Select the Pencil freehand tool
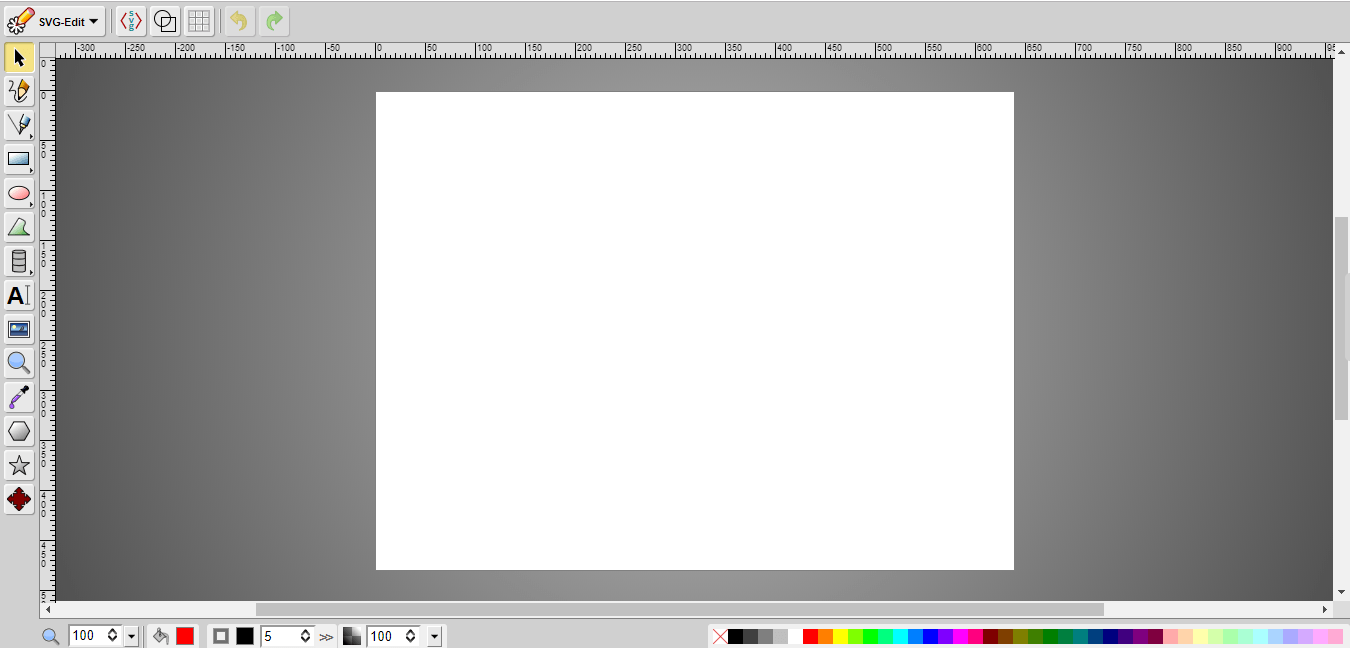This screenshot has width=1350, height=648. 19,91
